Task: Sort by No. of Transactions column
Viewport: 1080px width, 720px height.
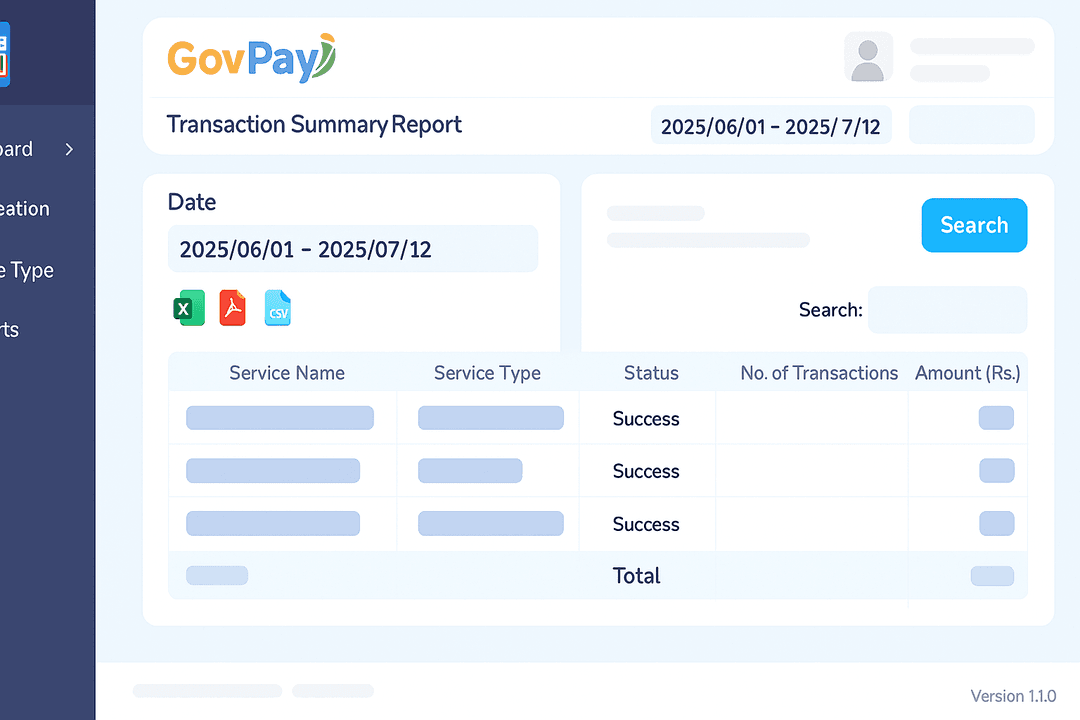Action: coord(818,373)
